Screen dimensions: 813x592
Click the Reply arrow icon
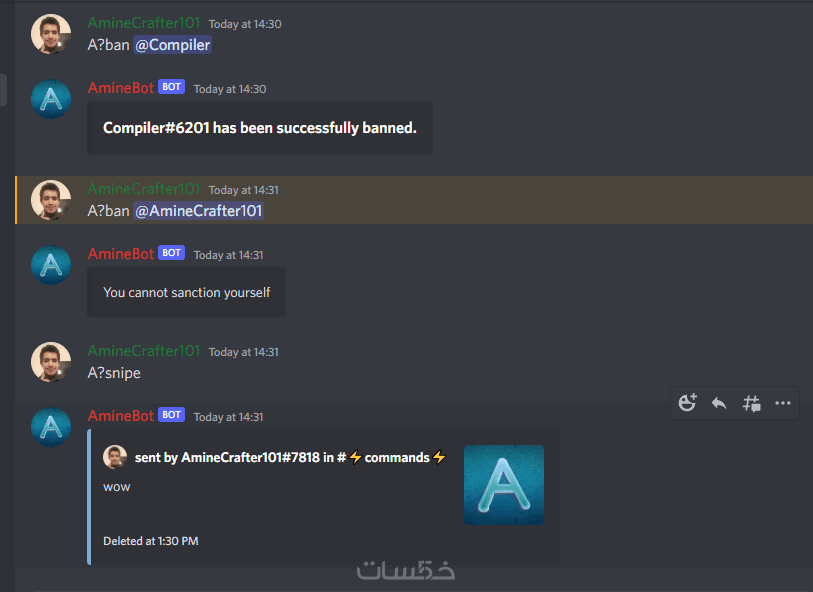tap(719, 403)
